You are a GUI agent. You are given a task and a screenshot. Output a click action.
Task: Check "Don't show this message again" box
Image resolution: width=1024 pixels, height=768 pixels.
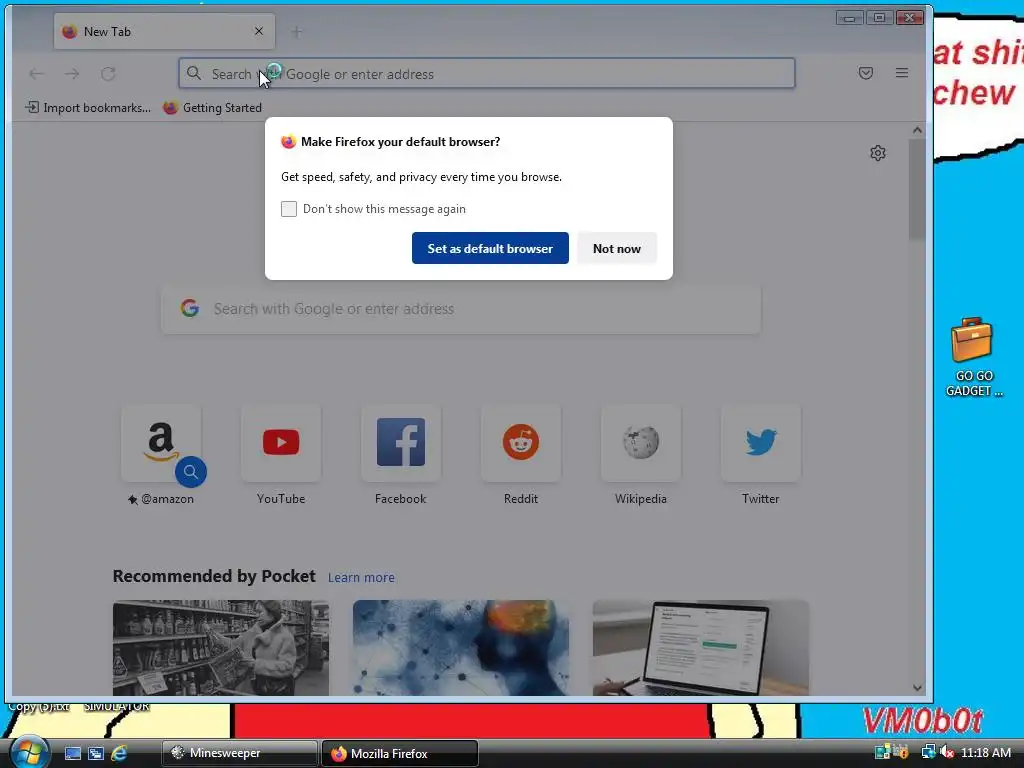coord(289,209)
